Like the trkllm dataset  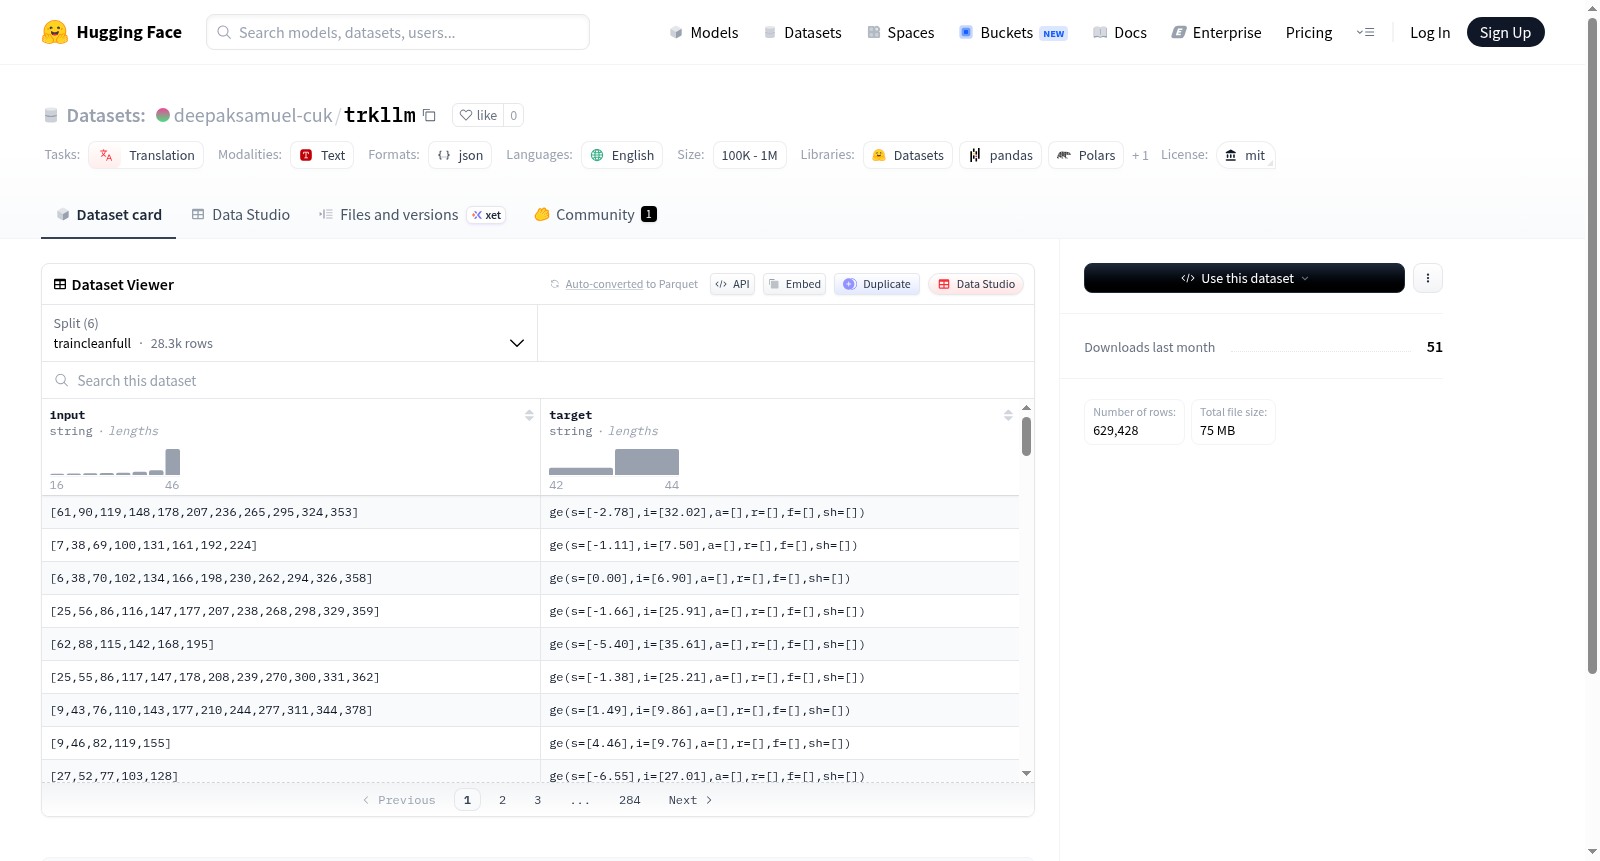tap(478, 115)
